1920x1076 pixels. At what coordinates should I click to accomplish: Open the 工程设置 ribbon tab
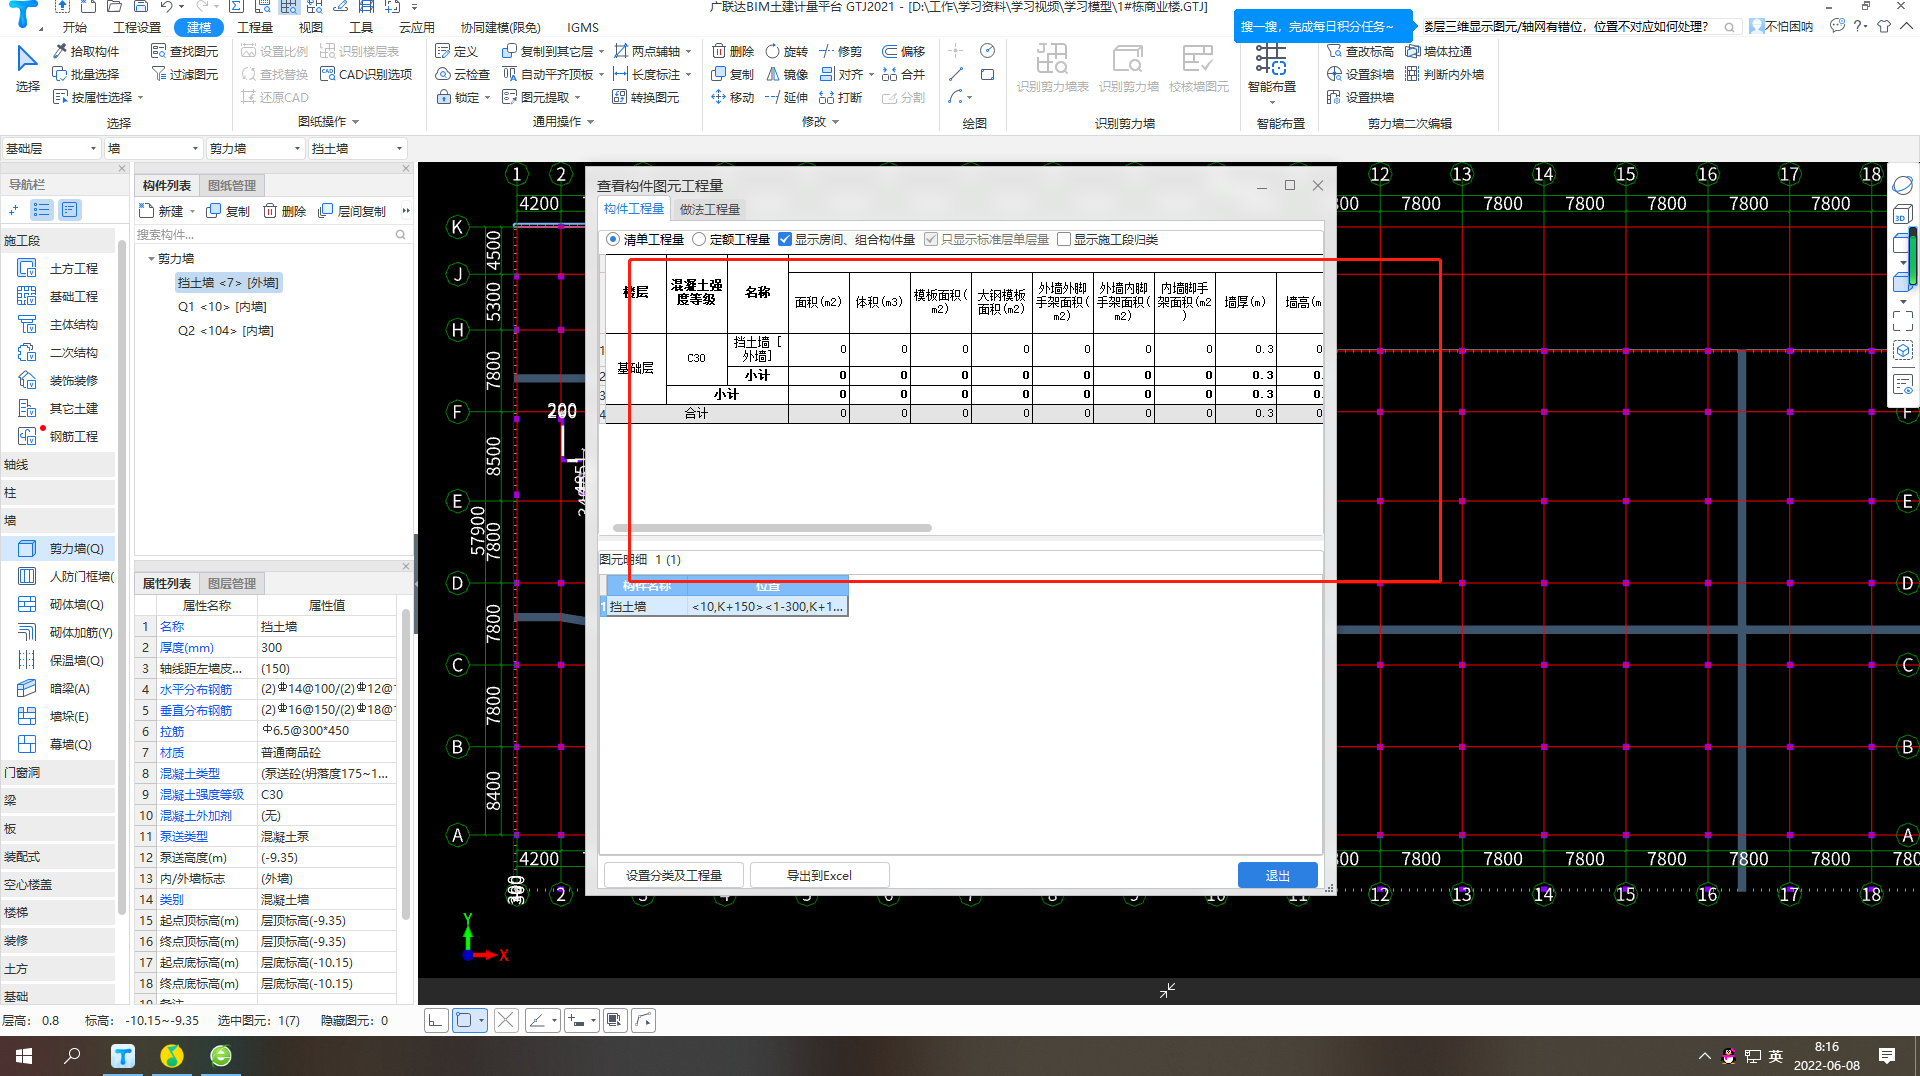coord(137,27)
